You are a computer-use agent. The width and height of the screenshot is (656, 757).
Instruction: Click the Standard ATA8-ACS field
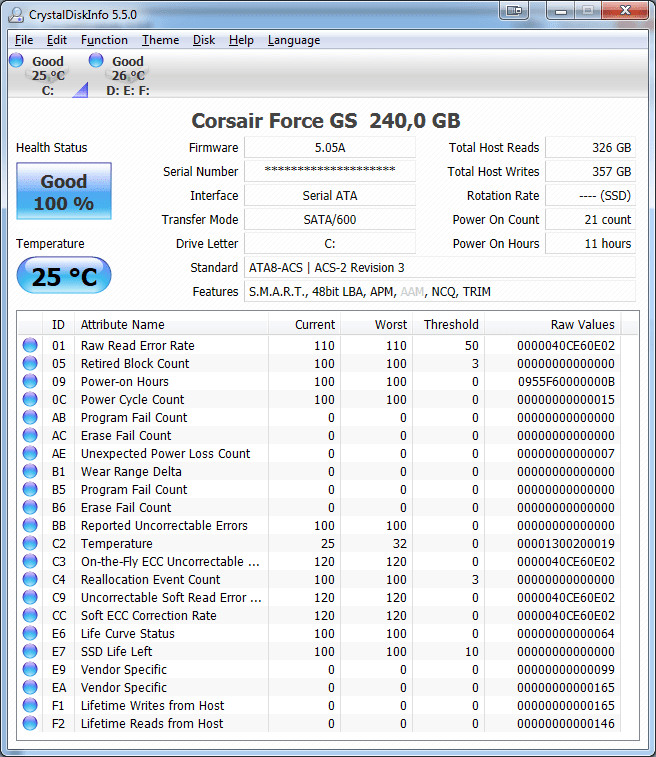(440, 267)
